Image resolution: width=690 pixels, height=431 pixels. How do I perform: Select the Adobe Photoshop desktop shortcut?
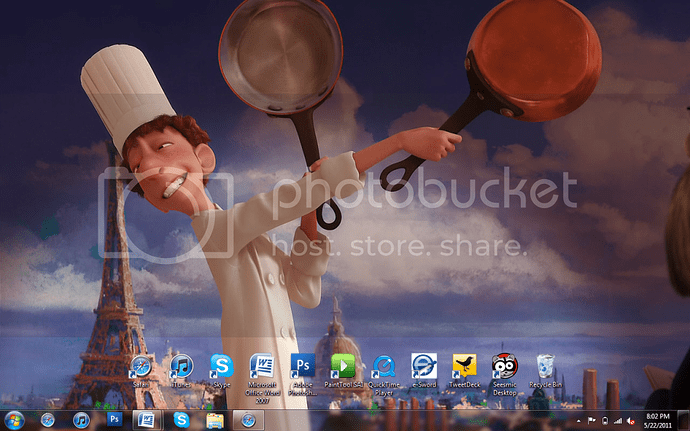(302, 366)
